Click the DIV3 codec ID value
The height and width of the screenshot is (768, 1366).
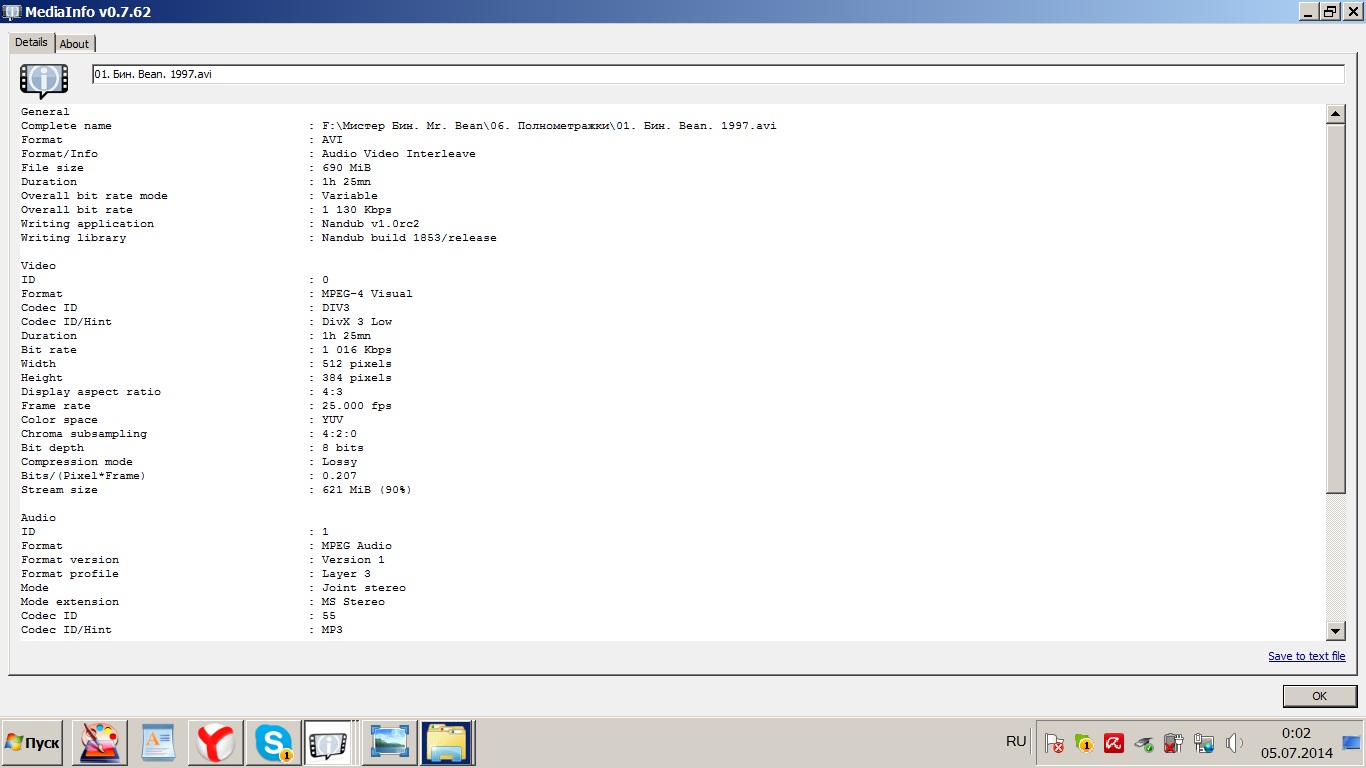pyautogui.click(x=336, y=308)
